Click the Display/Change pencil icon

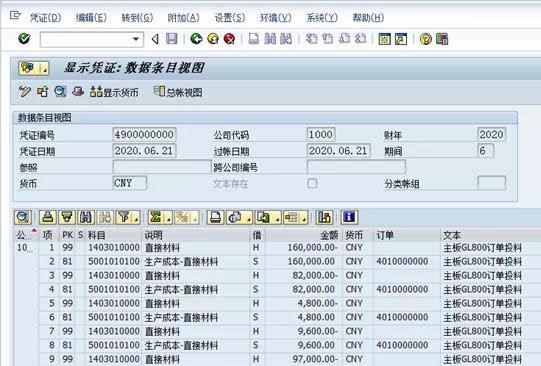click(25, 91)
